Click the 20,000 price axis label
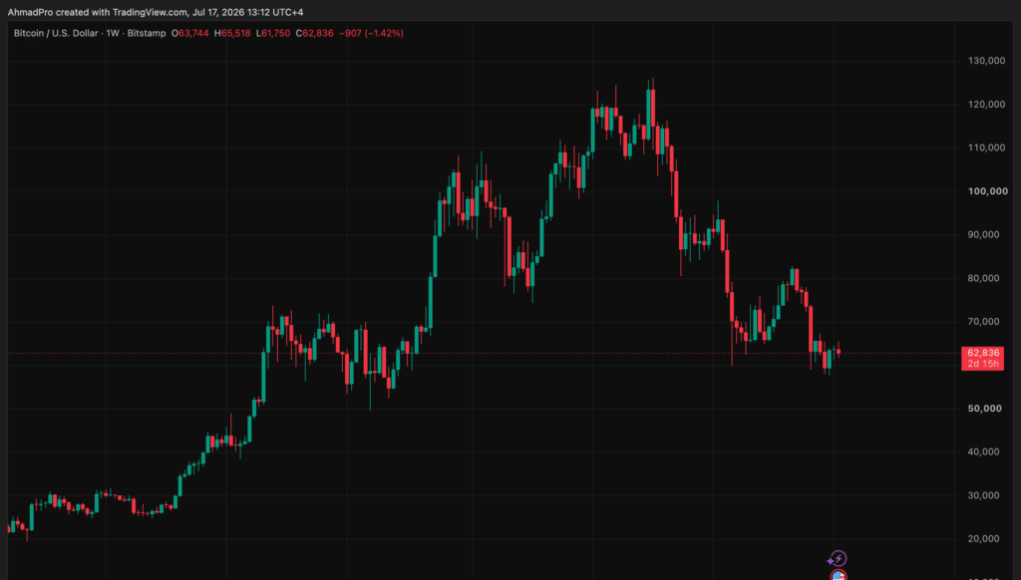Viewport: 1021px width, 580px height. (x=983, y=539)
